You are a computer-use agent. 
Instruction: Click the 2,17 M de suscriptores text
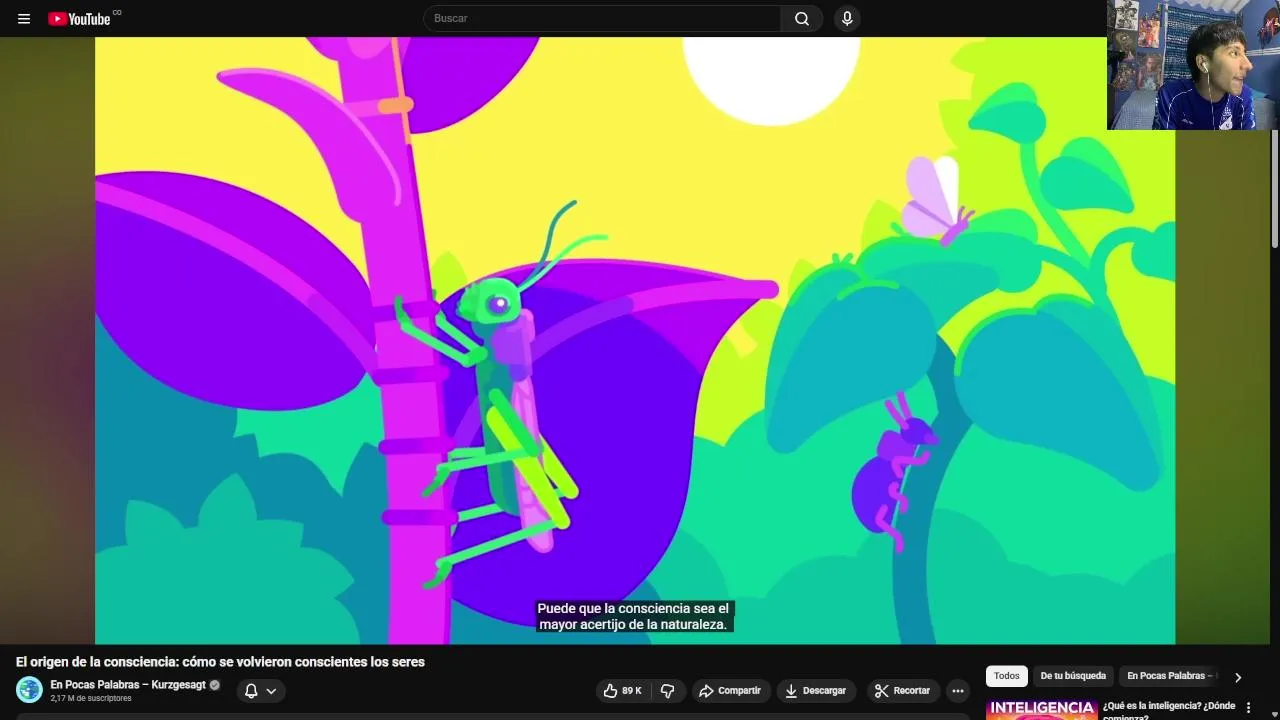91,698
